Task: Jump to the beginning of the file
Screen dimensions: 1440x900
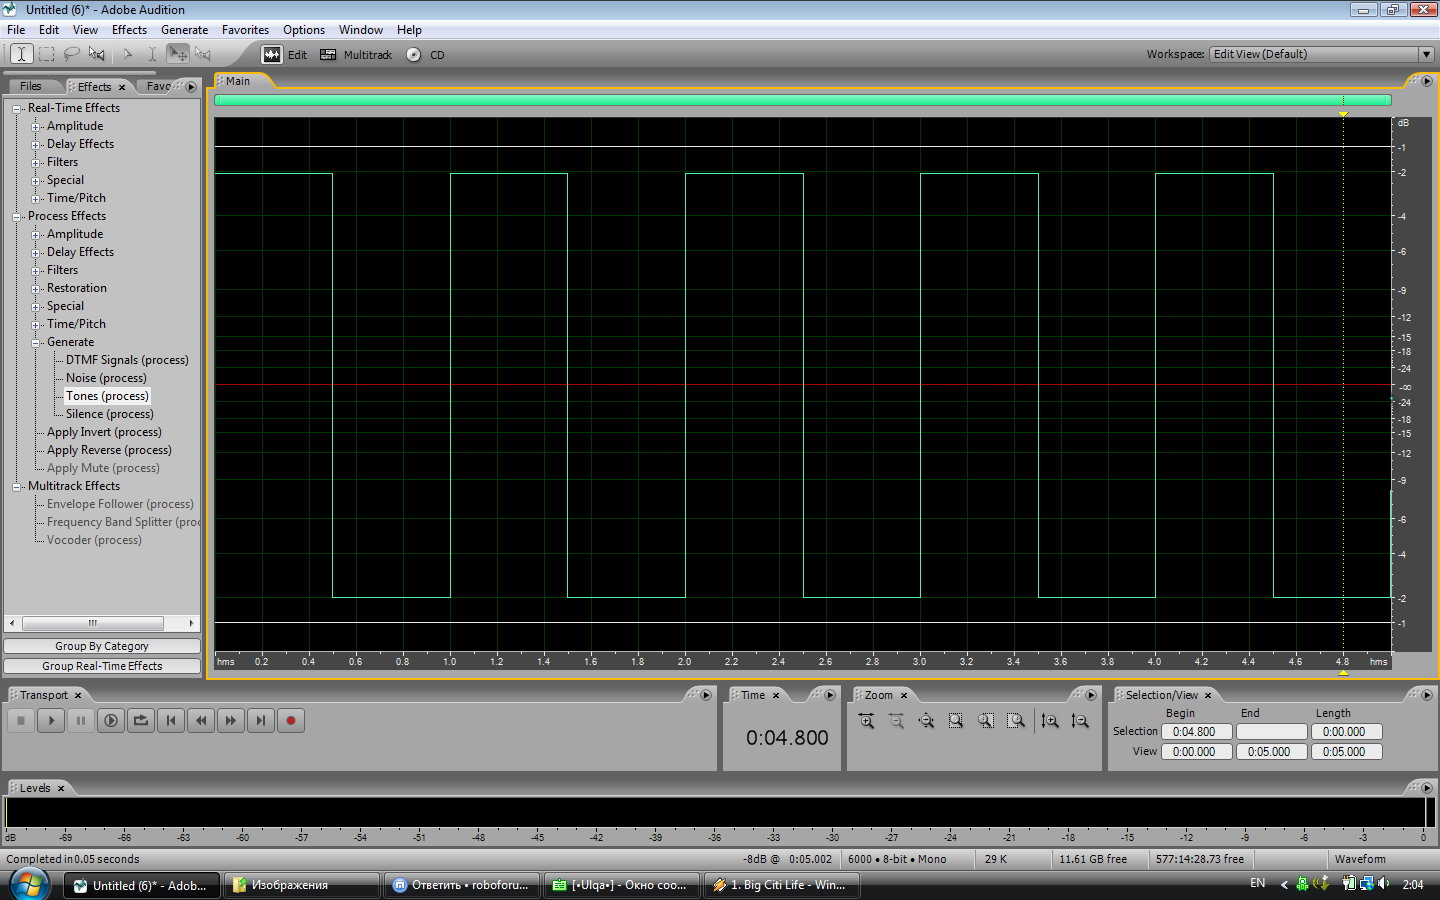Action: click(x=171, y=720)
